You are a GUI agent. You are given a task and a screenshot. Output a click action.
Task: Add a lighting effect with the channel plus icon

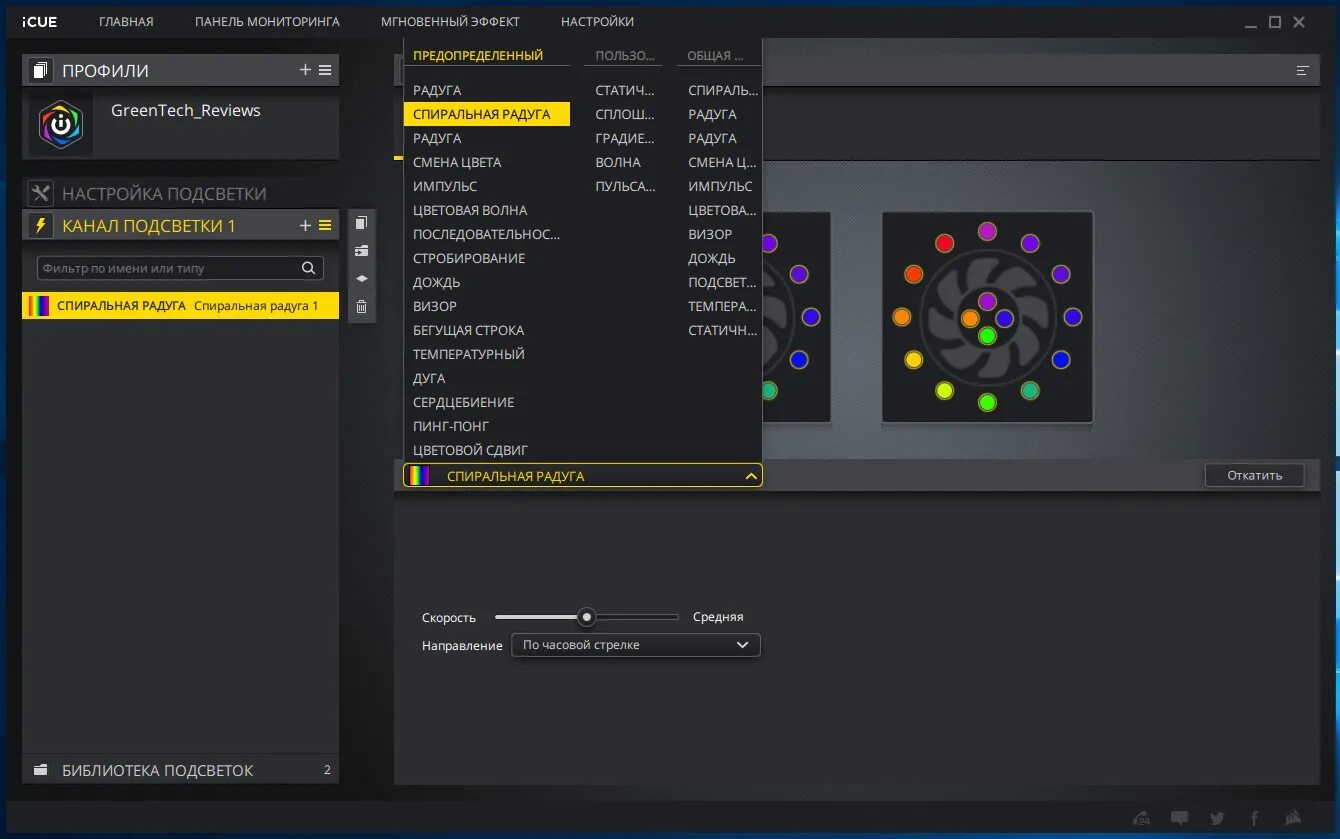(305, 226)
